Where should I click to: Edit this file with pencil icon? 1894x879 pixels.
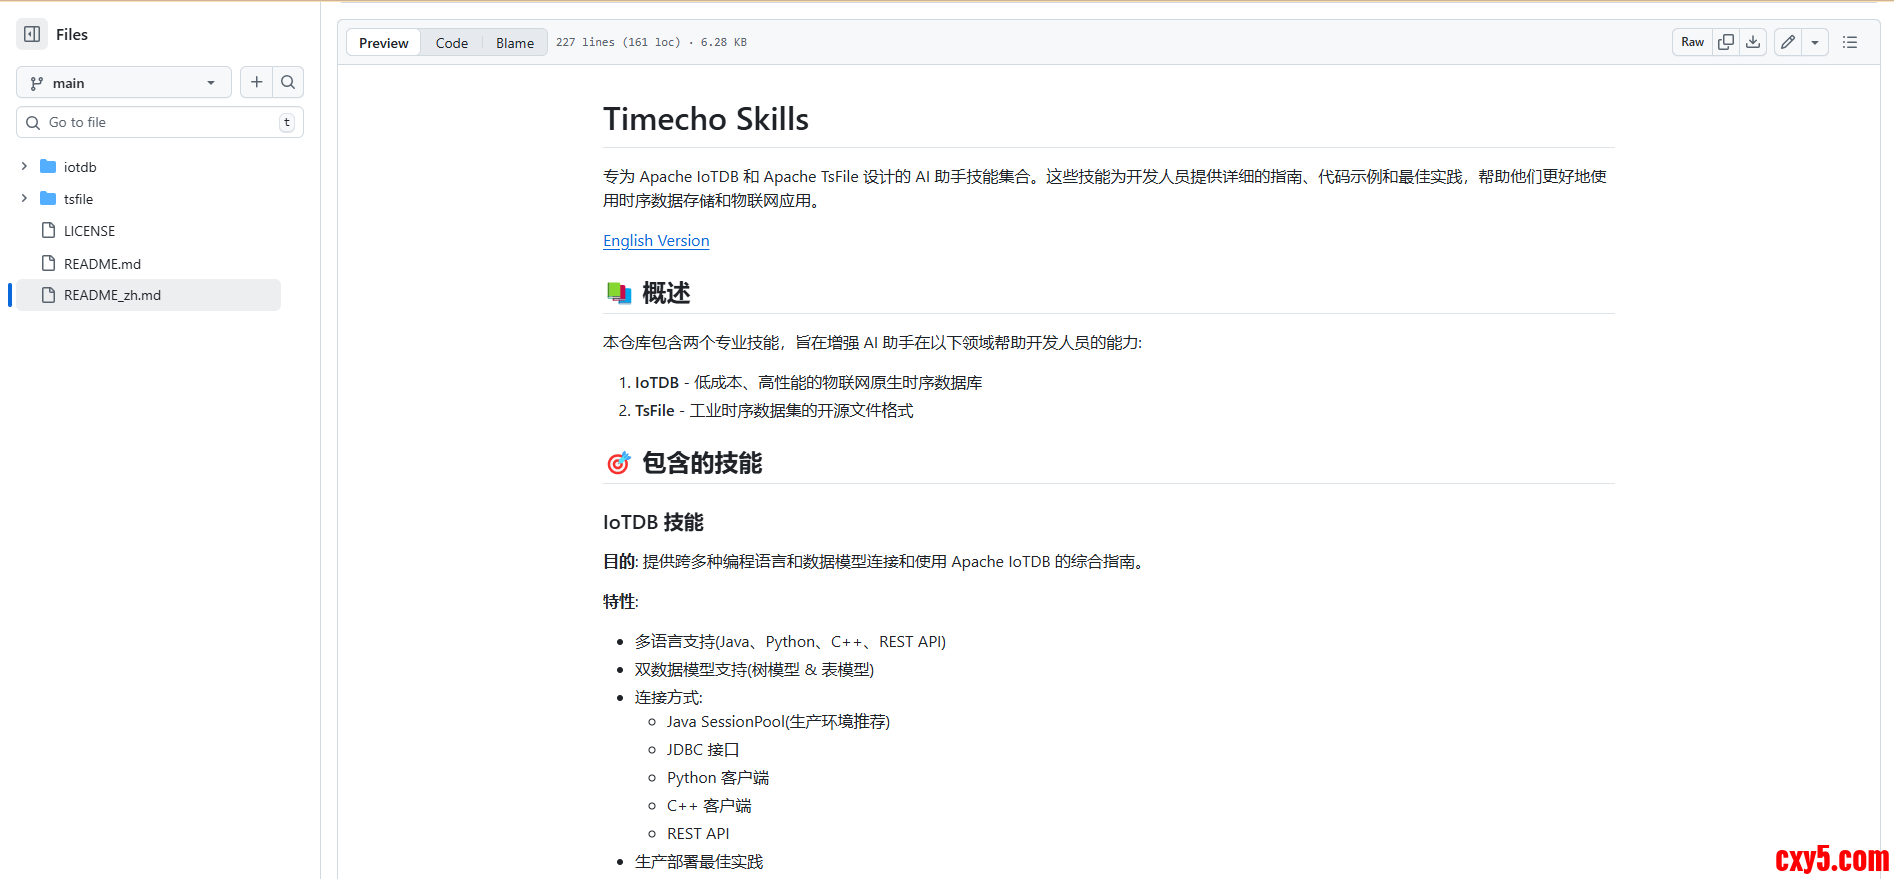tap(1788, 42)
